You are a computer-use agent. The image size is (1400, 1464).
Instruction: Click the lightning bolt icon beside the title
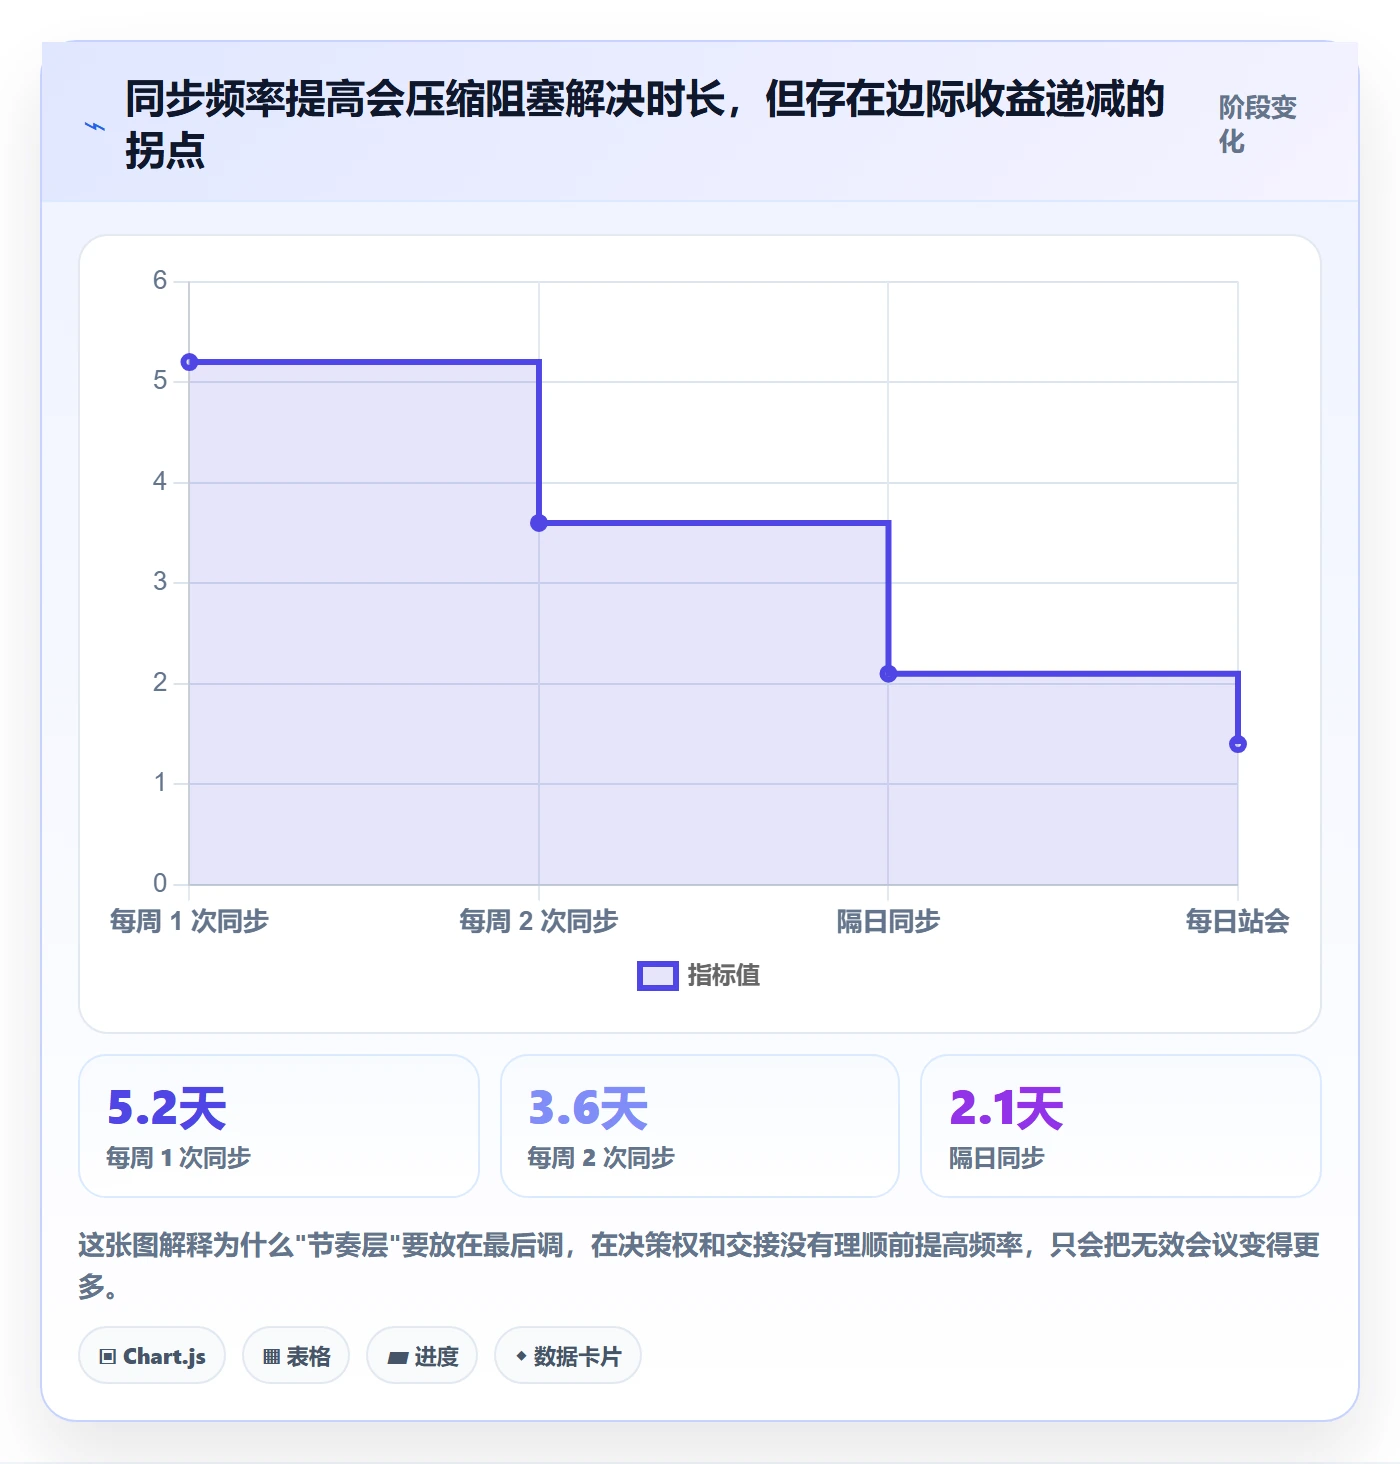click(95, 127)
